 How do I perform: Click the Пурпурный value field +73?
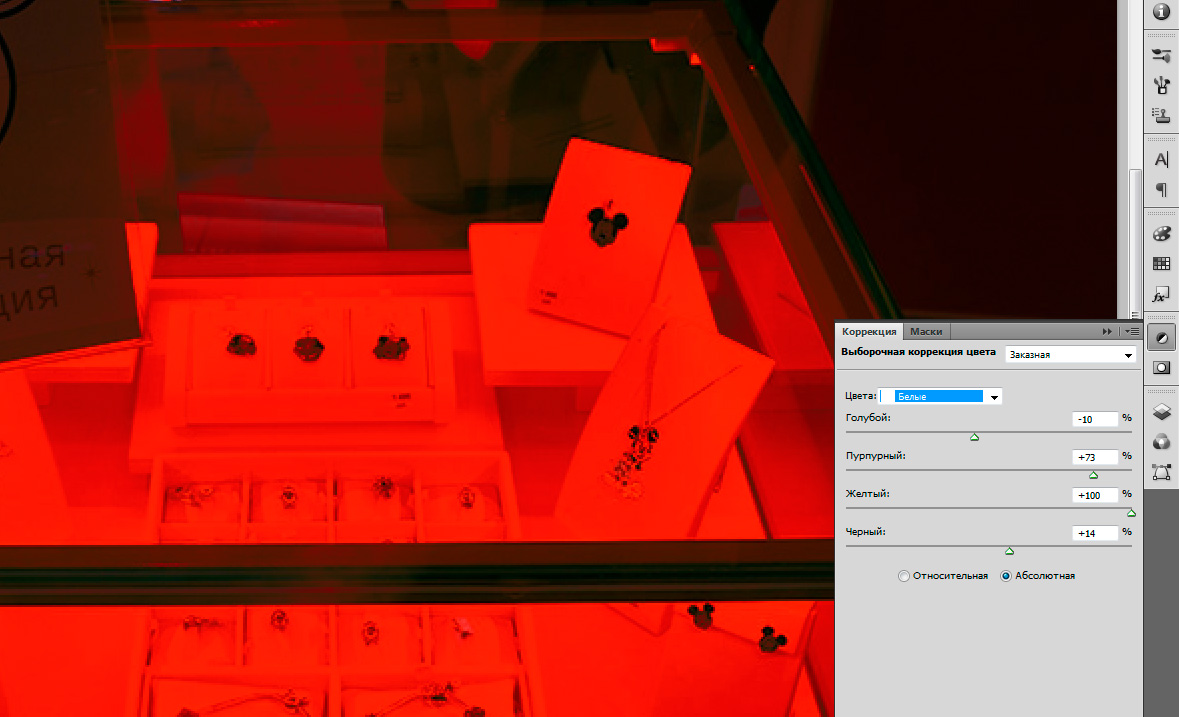coord(1095,457)
